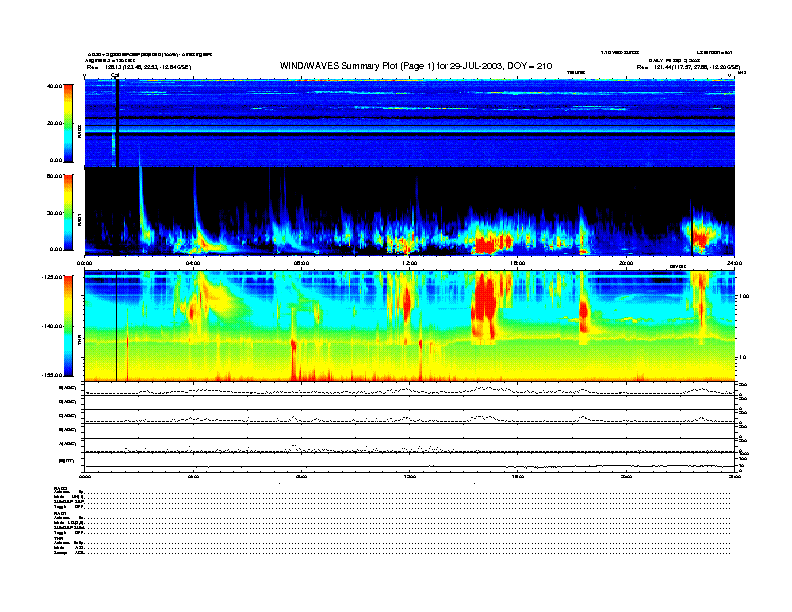792x612 pixels.
Task: Click the 24:00 tick label under RAD1
Action: point(734,263)
